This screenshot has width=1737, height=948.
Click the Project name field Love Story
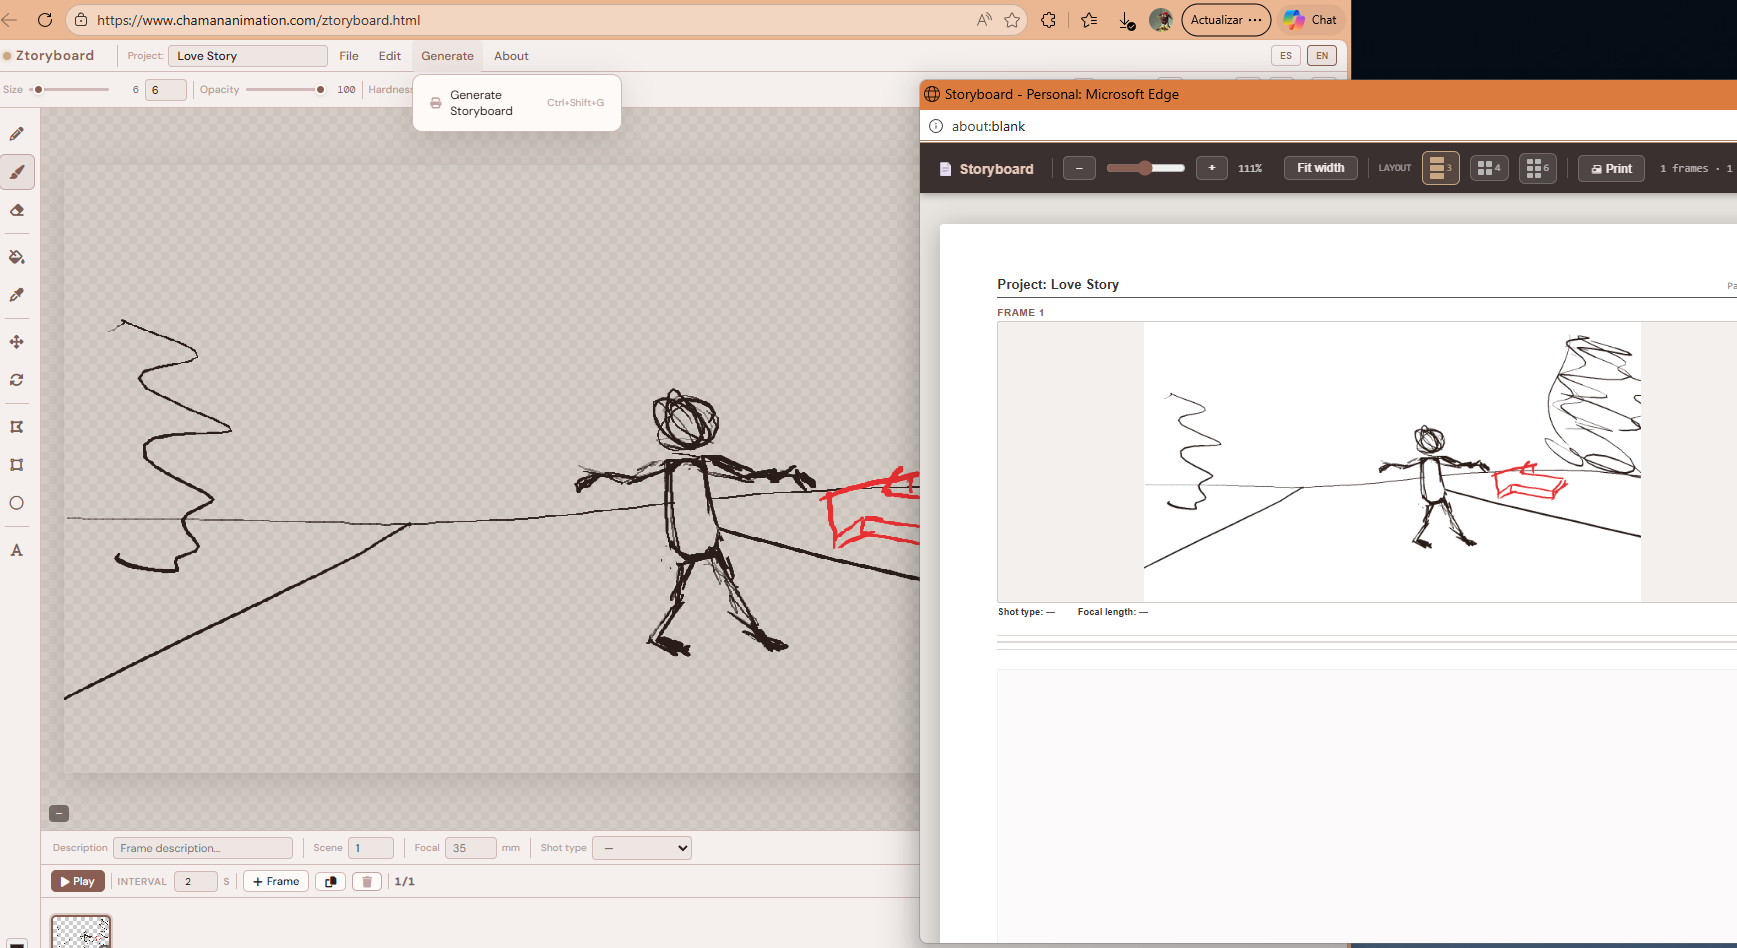(x=248, y=56)
